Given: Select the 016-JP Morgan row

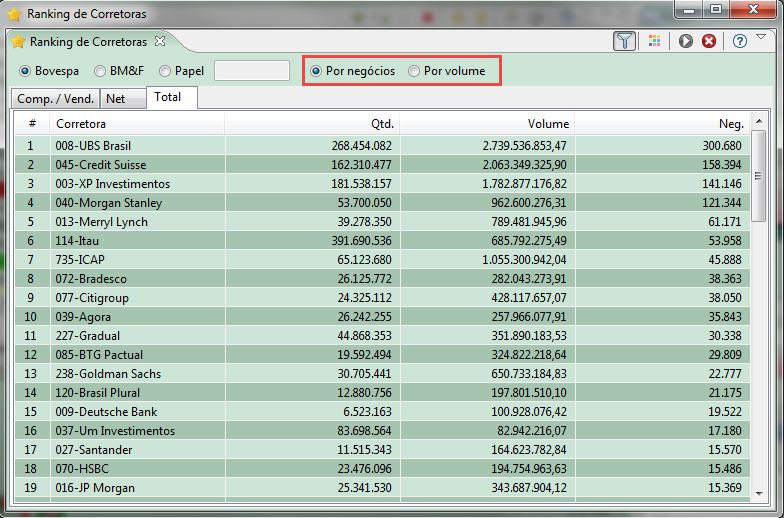Looking at the screenshot, I should point(382,488).
